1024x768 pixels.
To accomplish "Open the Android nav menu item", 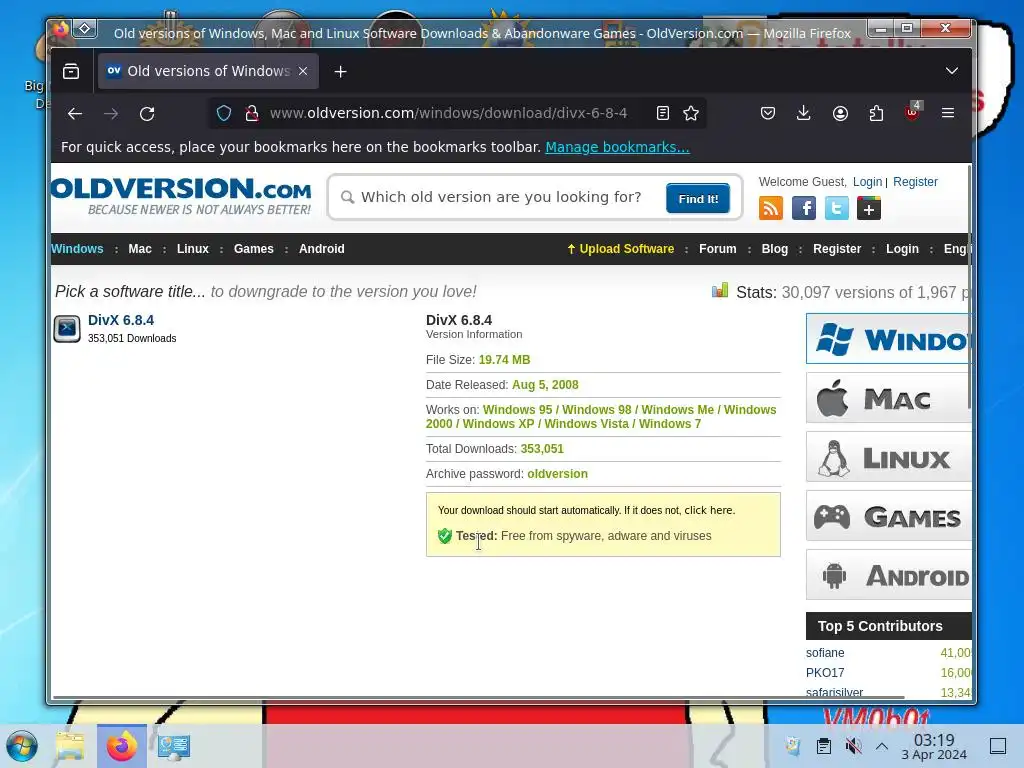I will 321,249.
